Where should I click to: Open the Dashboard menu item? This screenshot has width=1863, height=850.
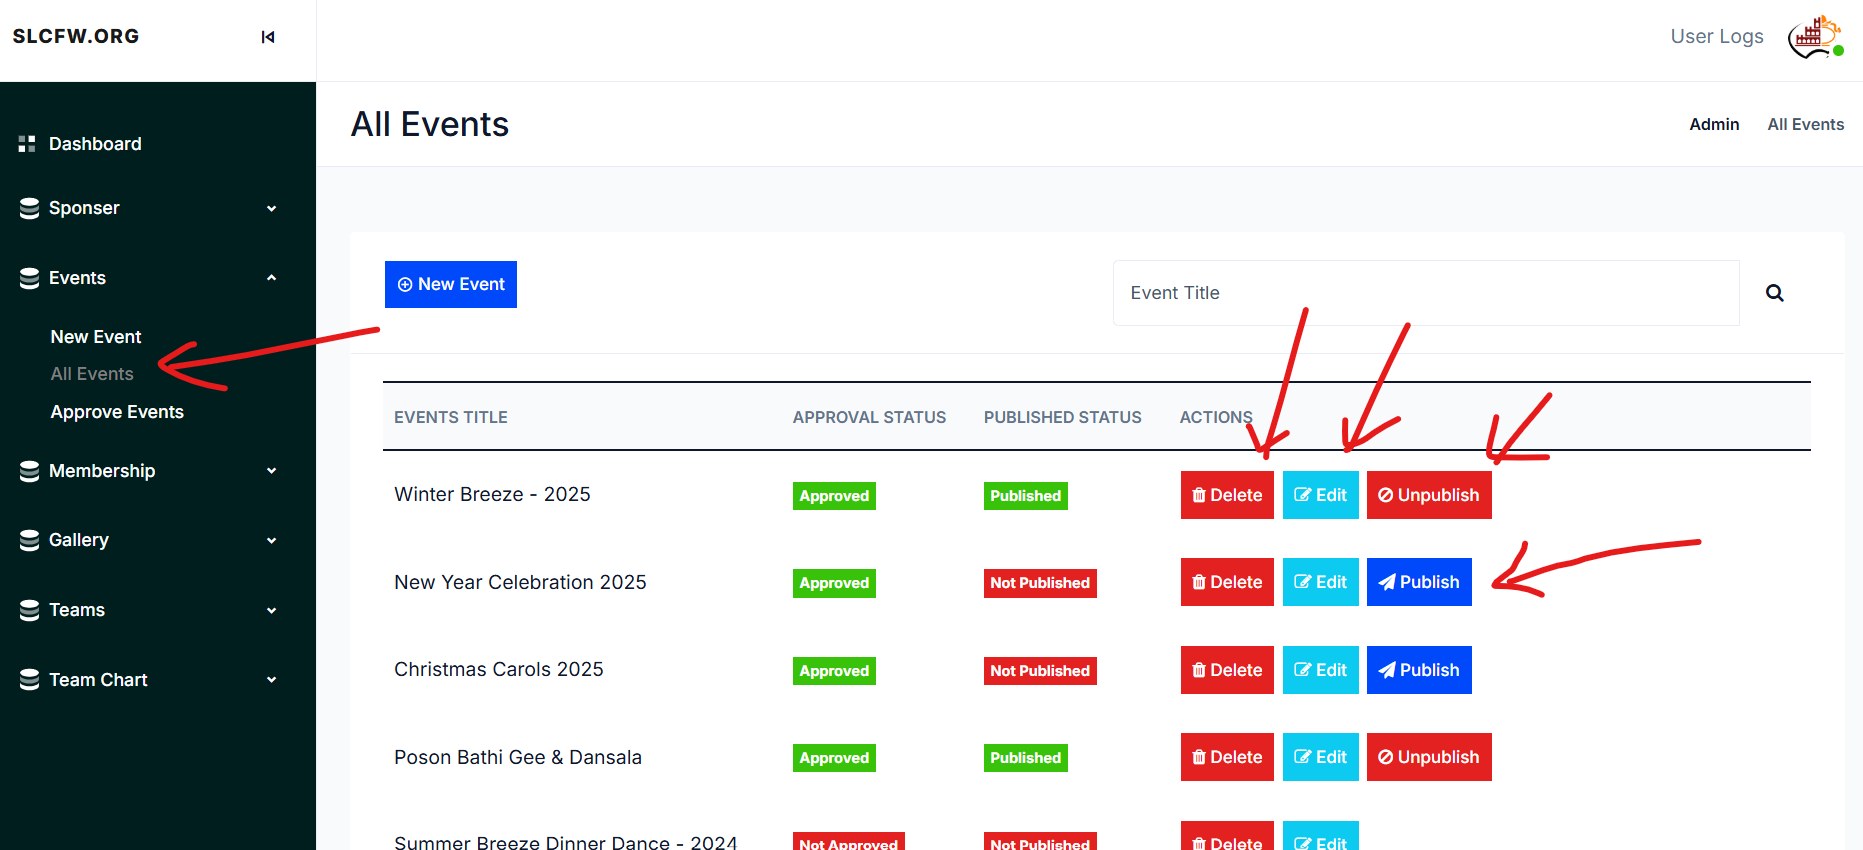(x=95, y=144)
